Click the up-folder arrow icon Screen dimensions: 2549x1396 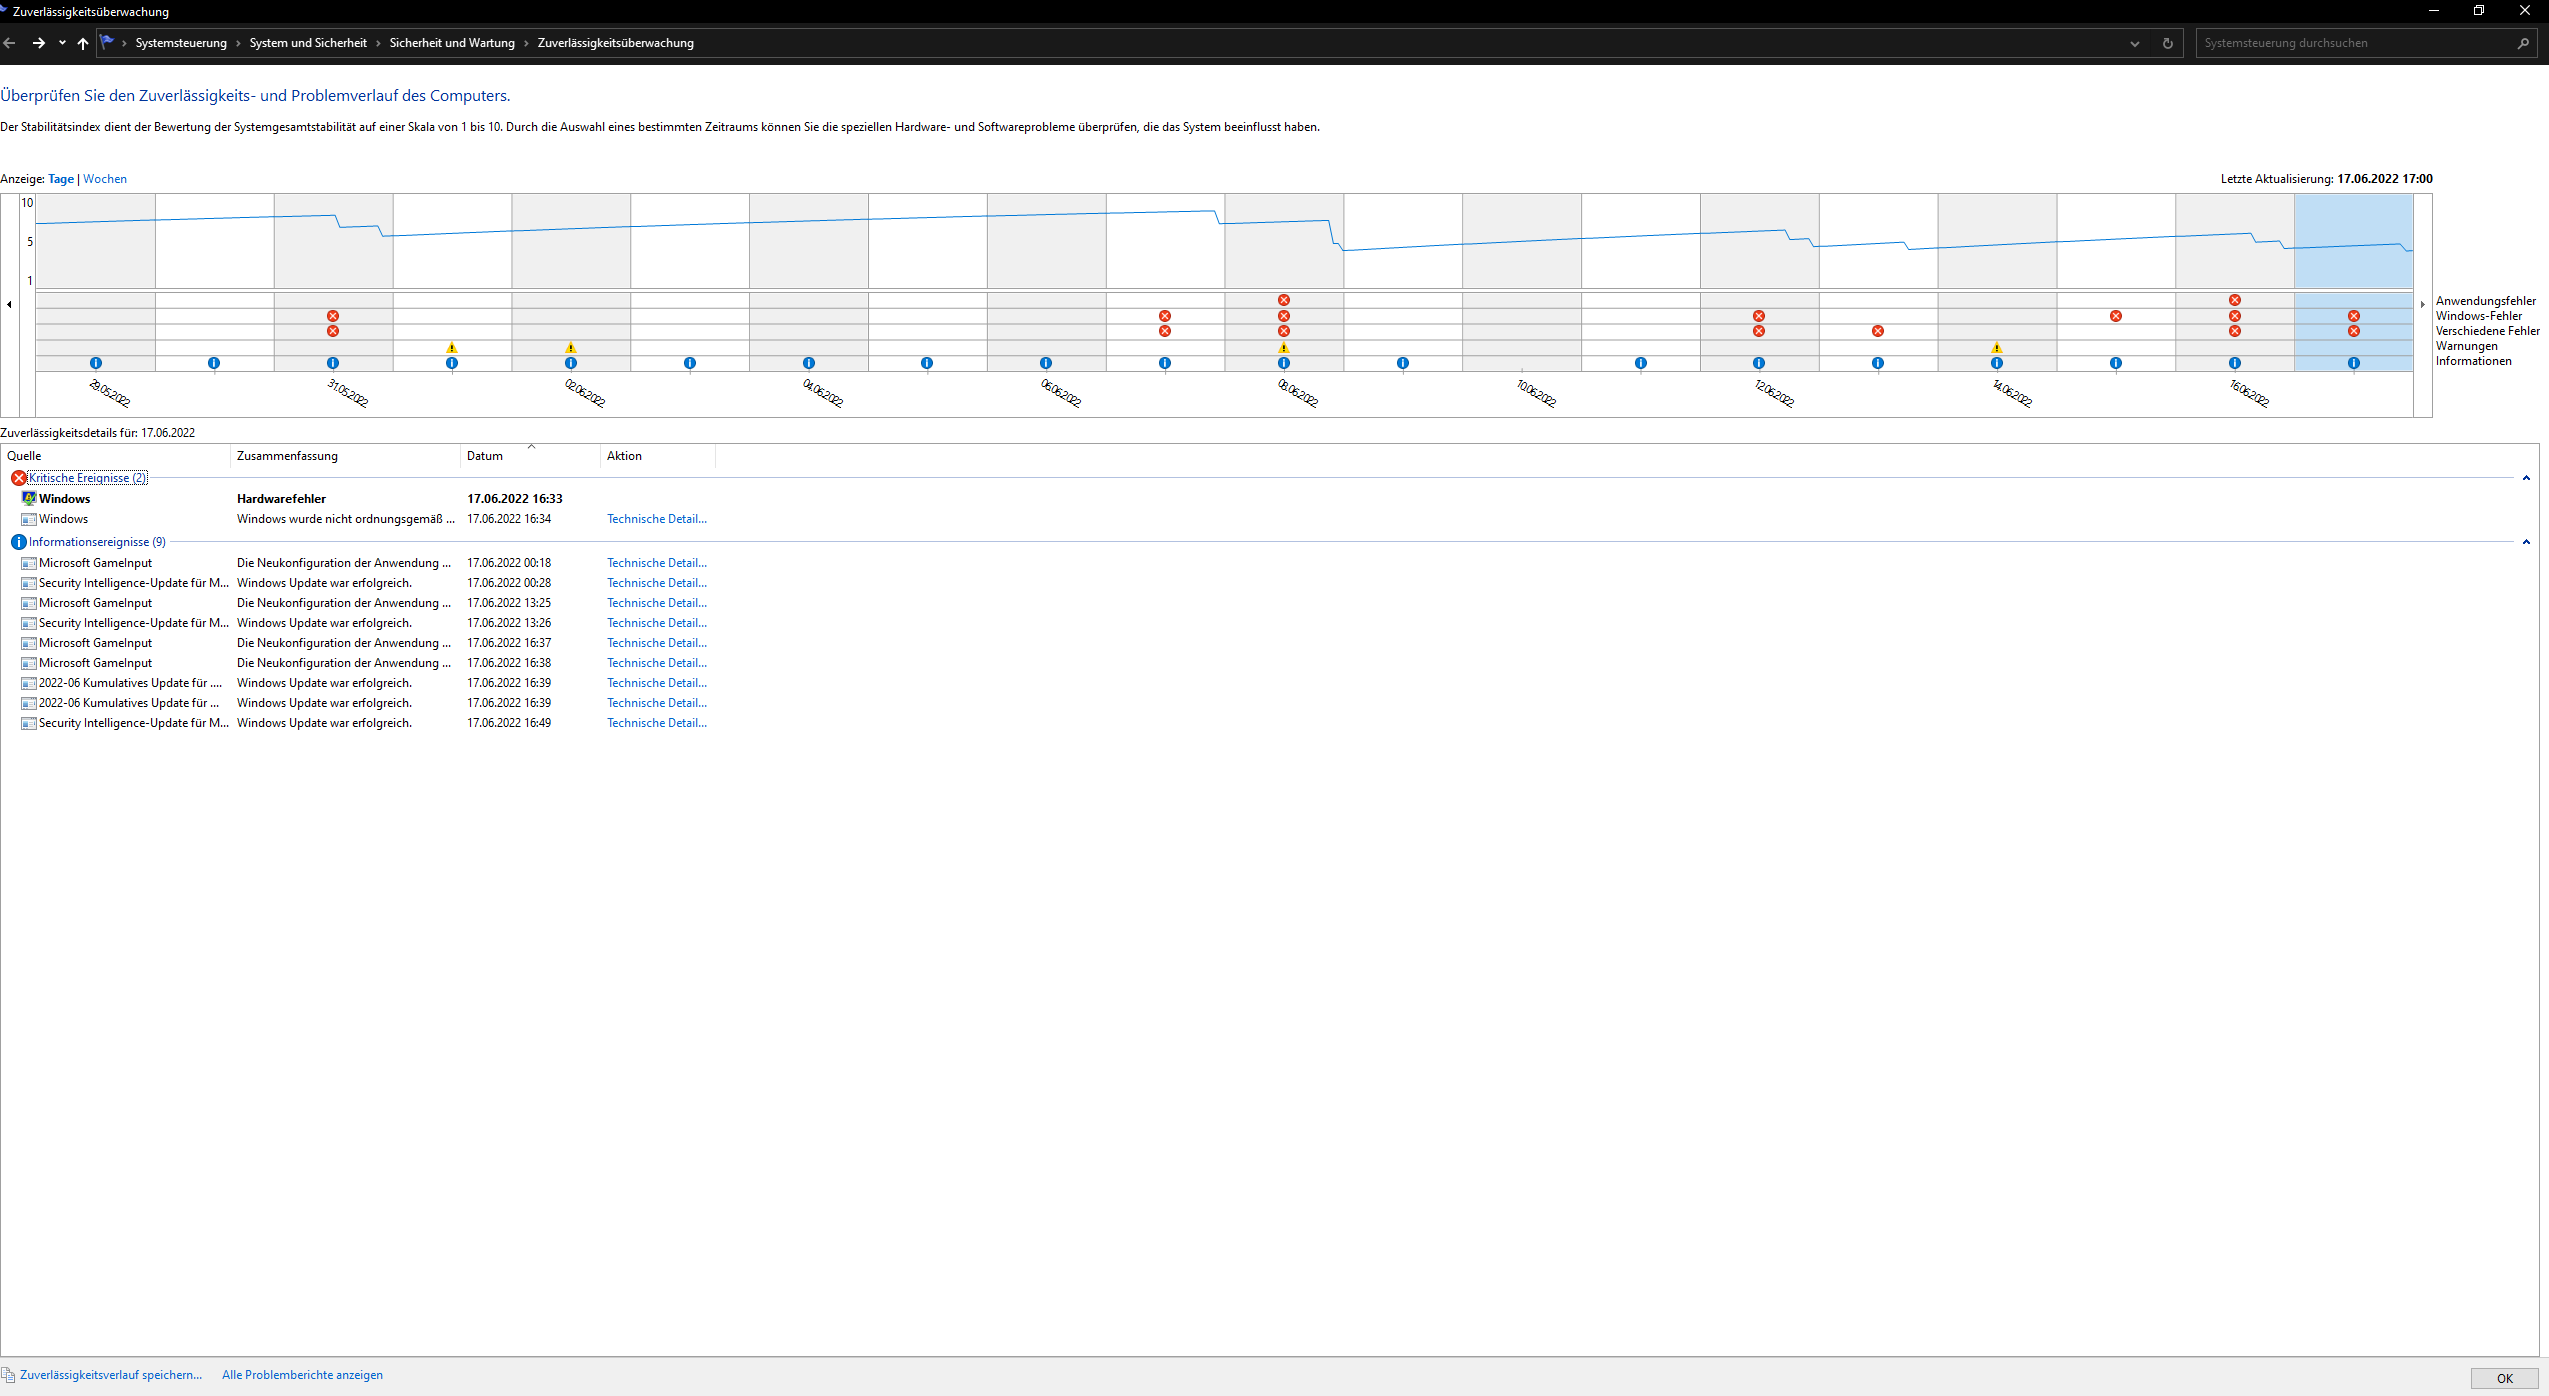[83, 43]
